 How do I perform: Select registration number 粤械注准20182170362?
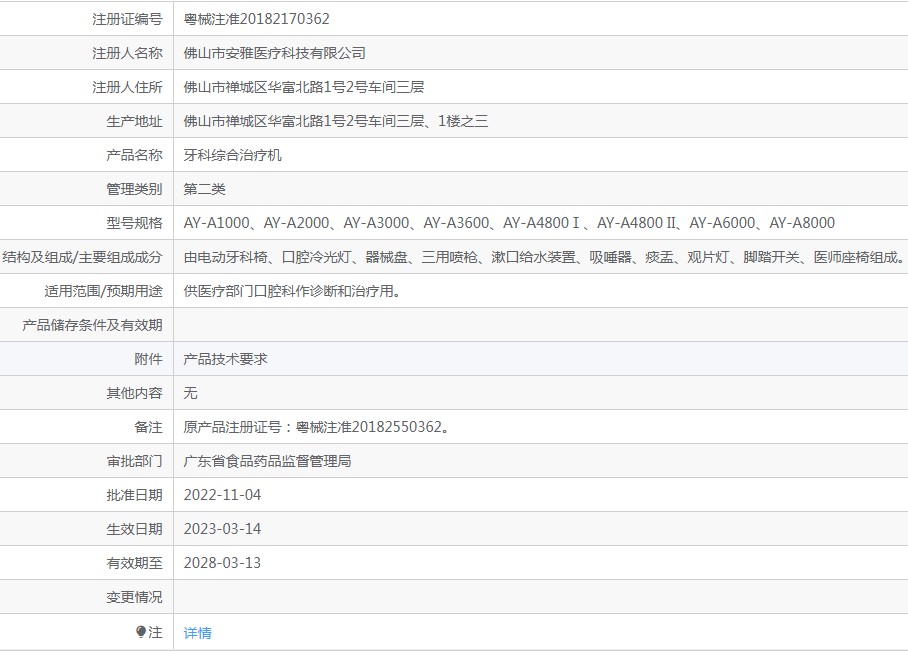click(x=257, y=19)
